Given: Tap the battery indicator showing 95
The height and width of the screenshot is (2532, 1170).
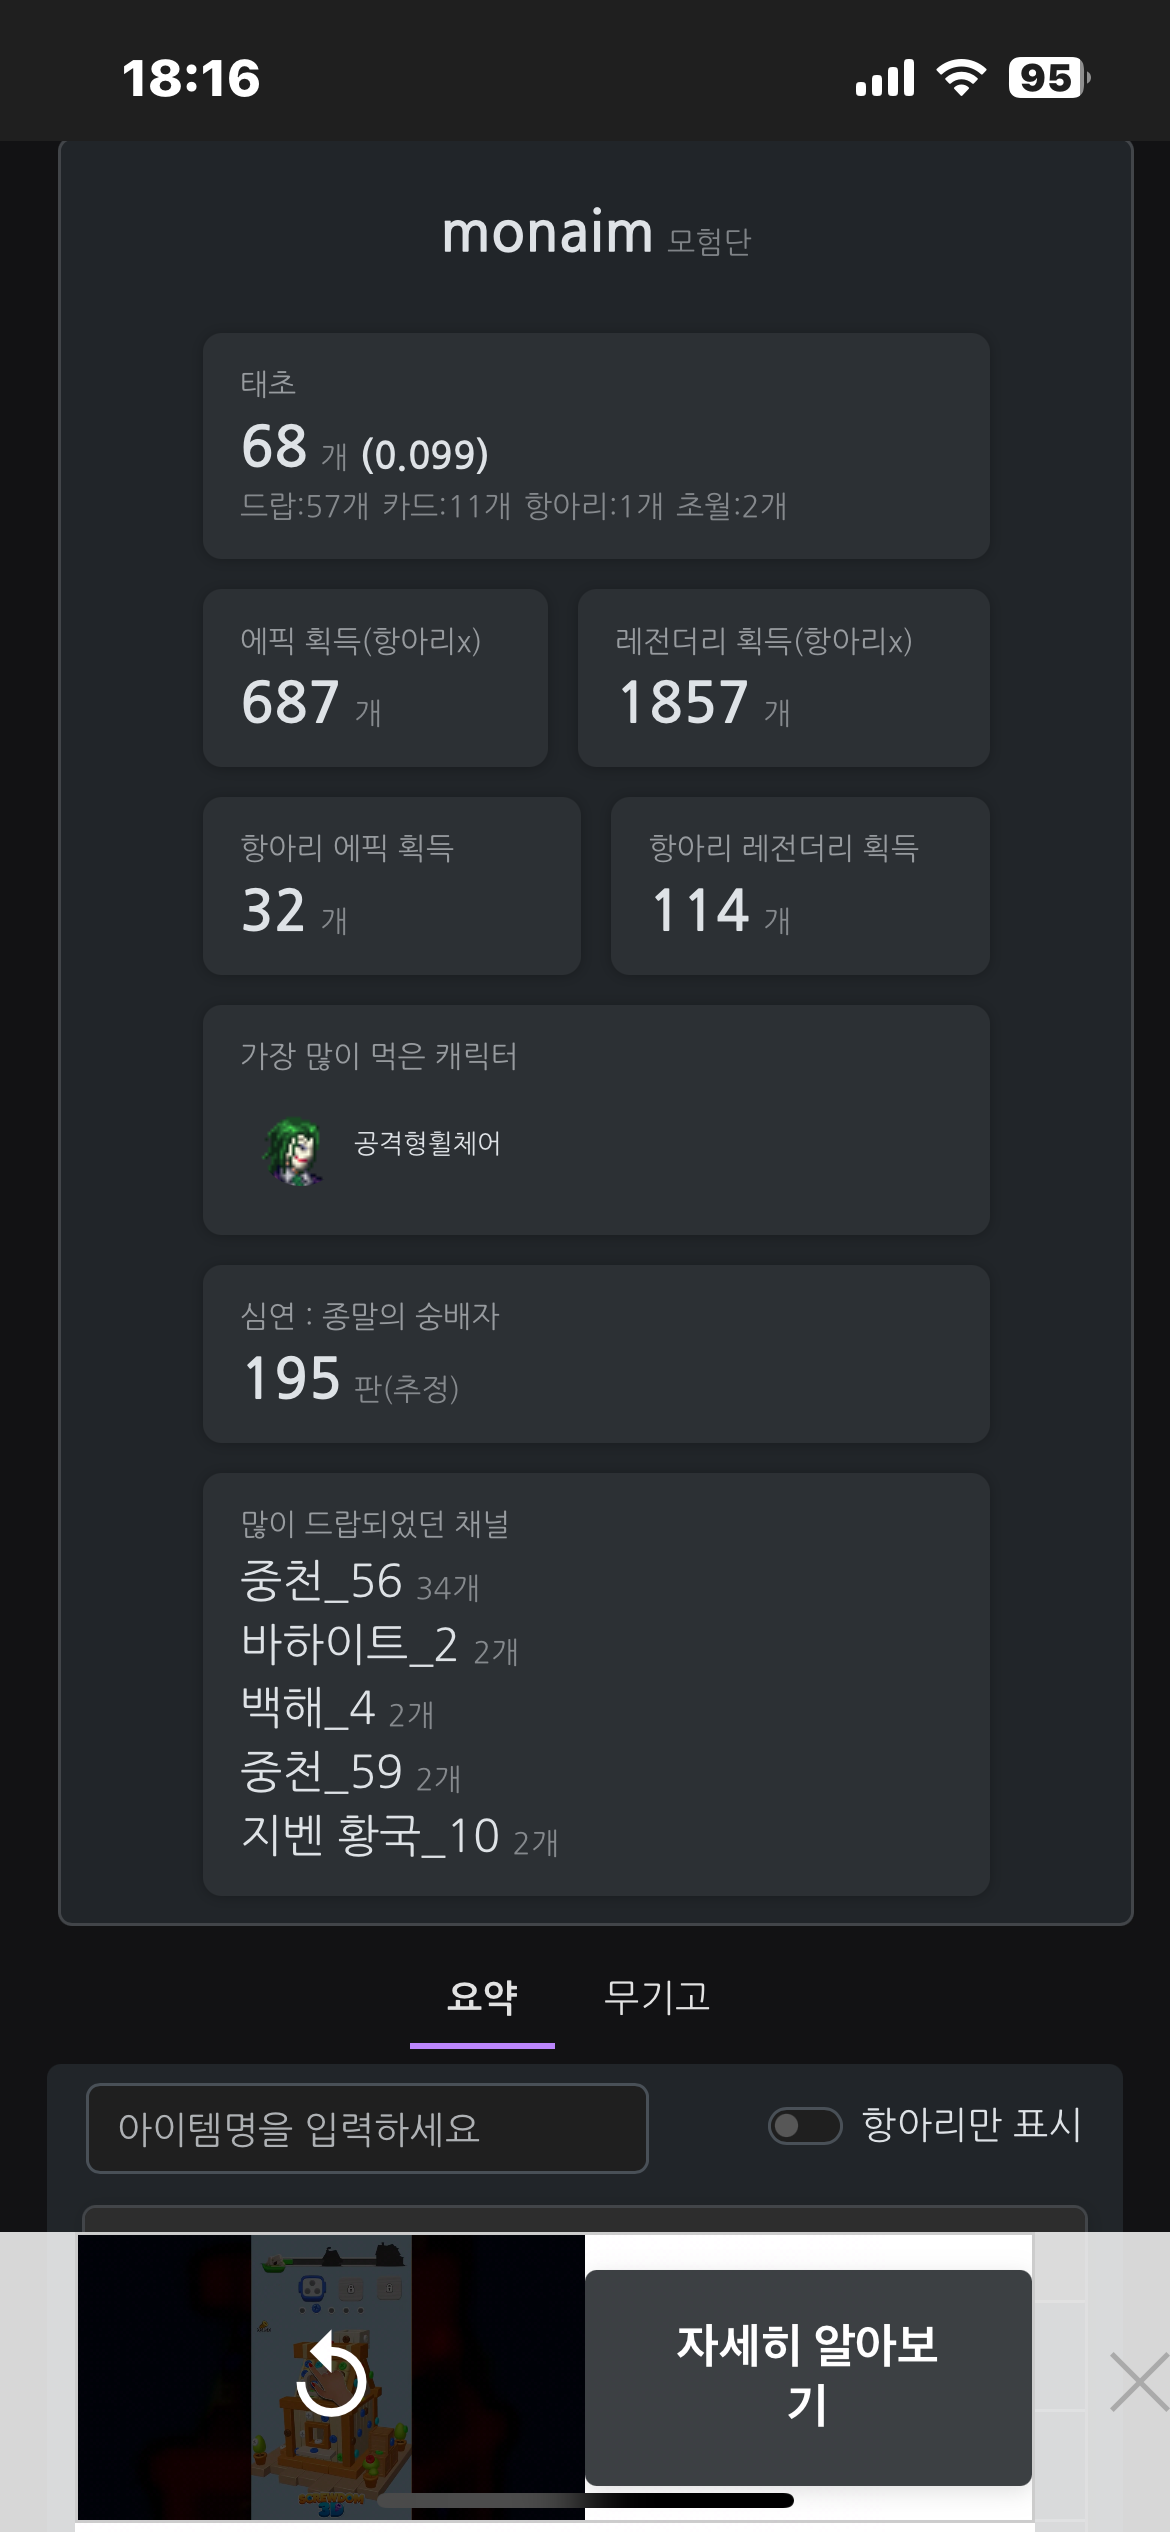Looking at the screenshot, I should click(x=1048, y=78).
